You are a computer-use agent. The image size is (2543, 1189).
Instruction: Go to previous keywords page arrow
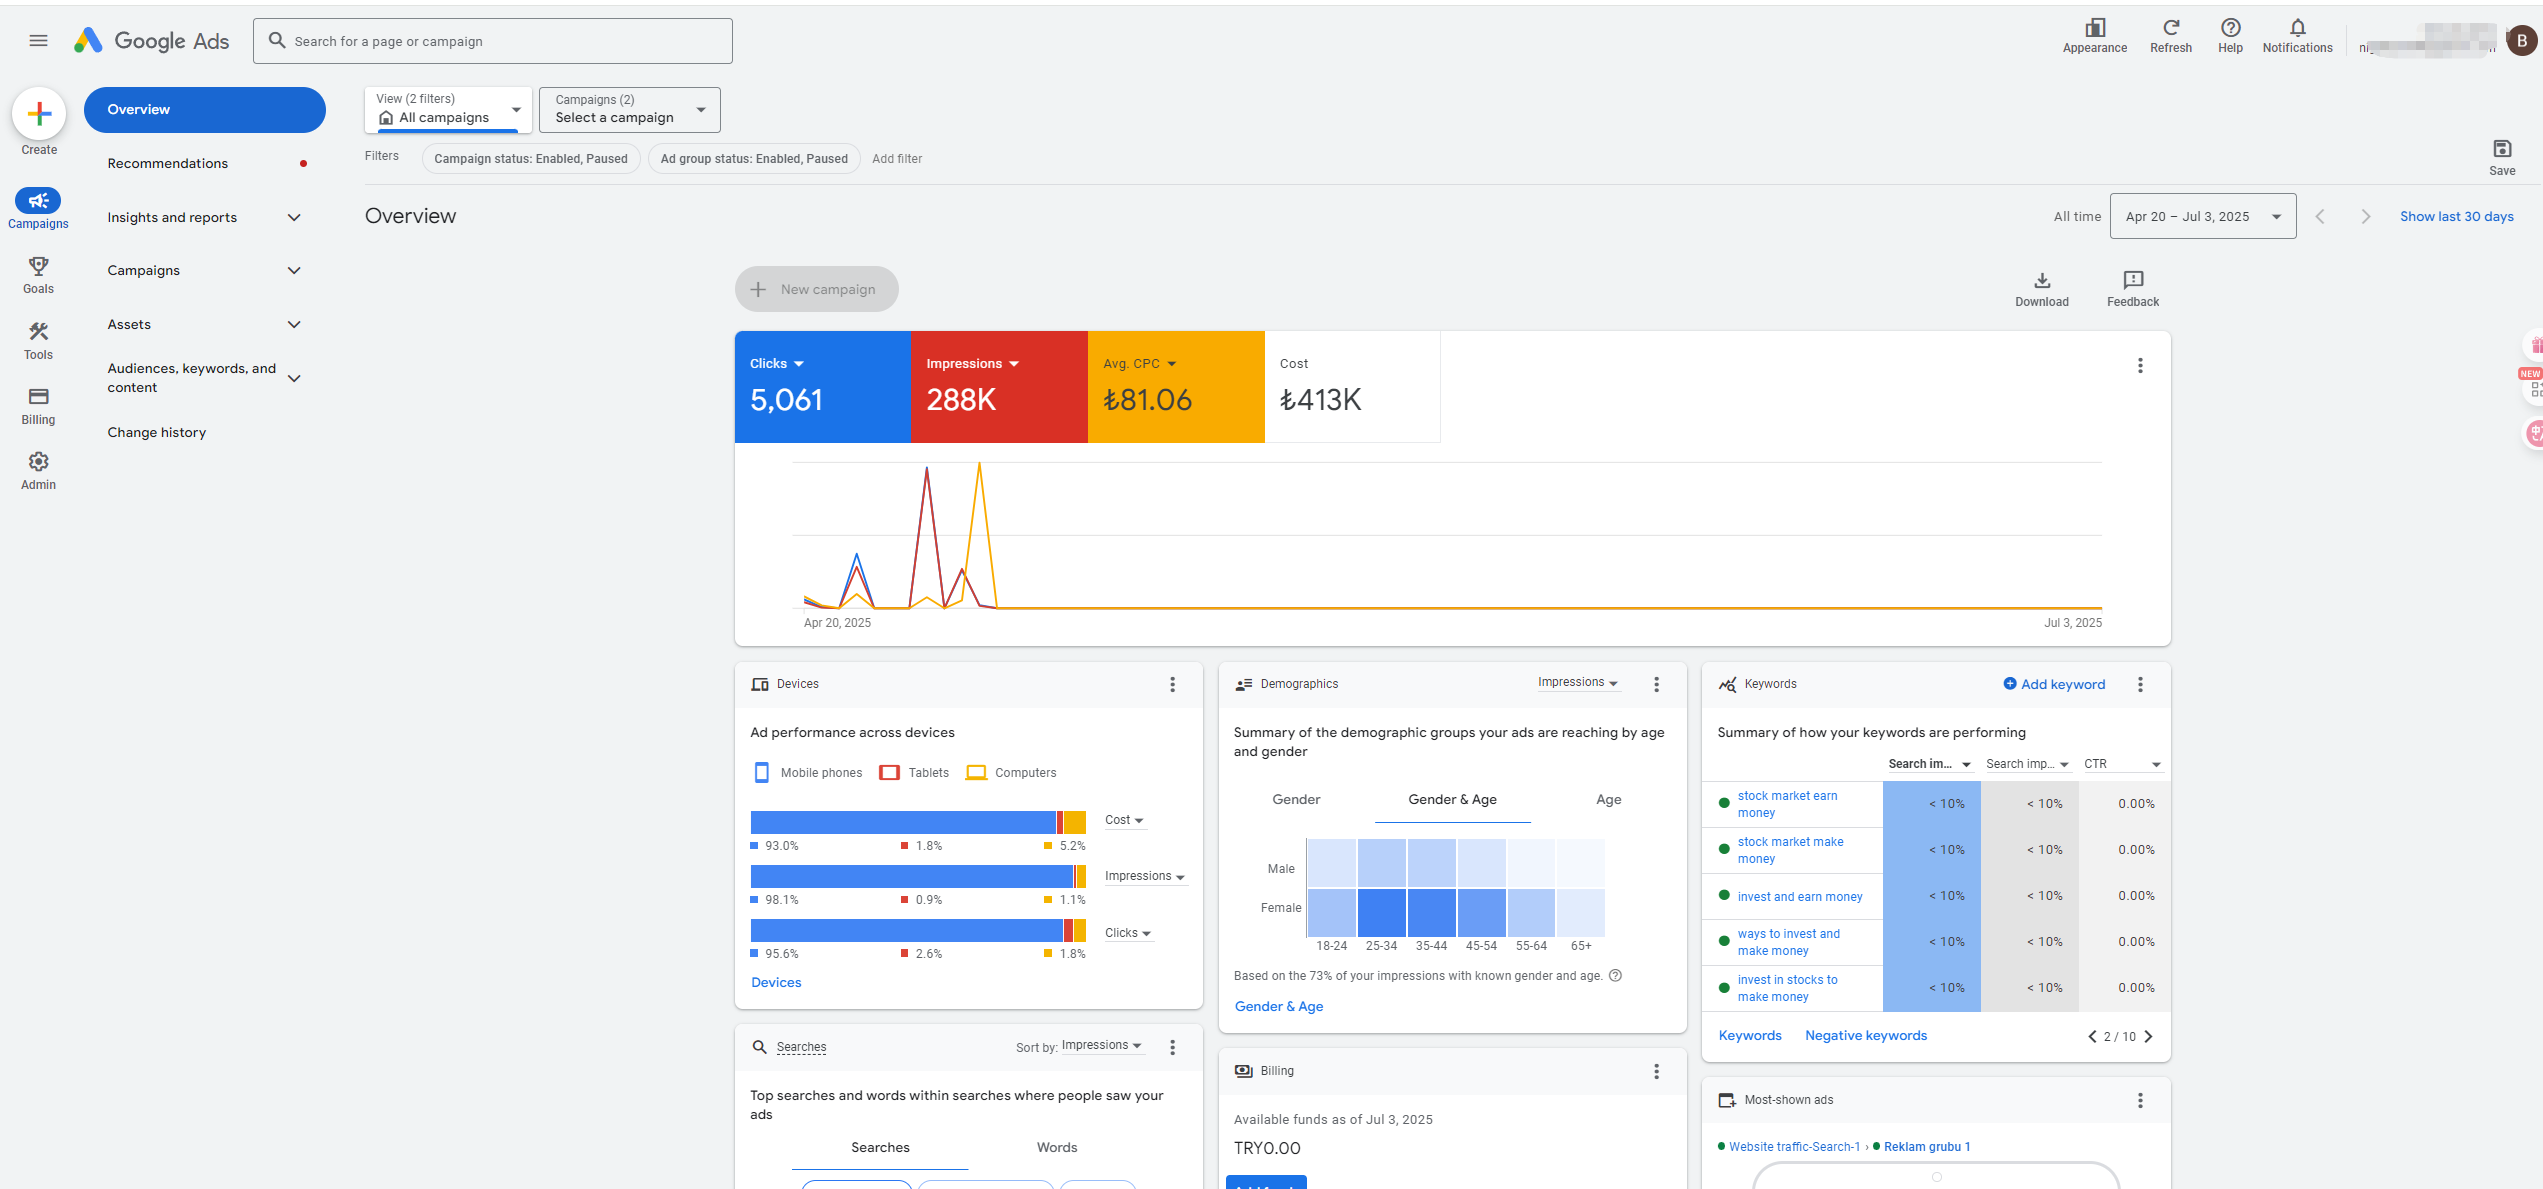(2092, 1037)
